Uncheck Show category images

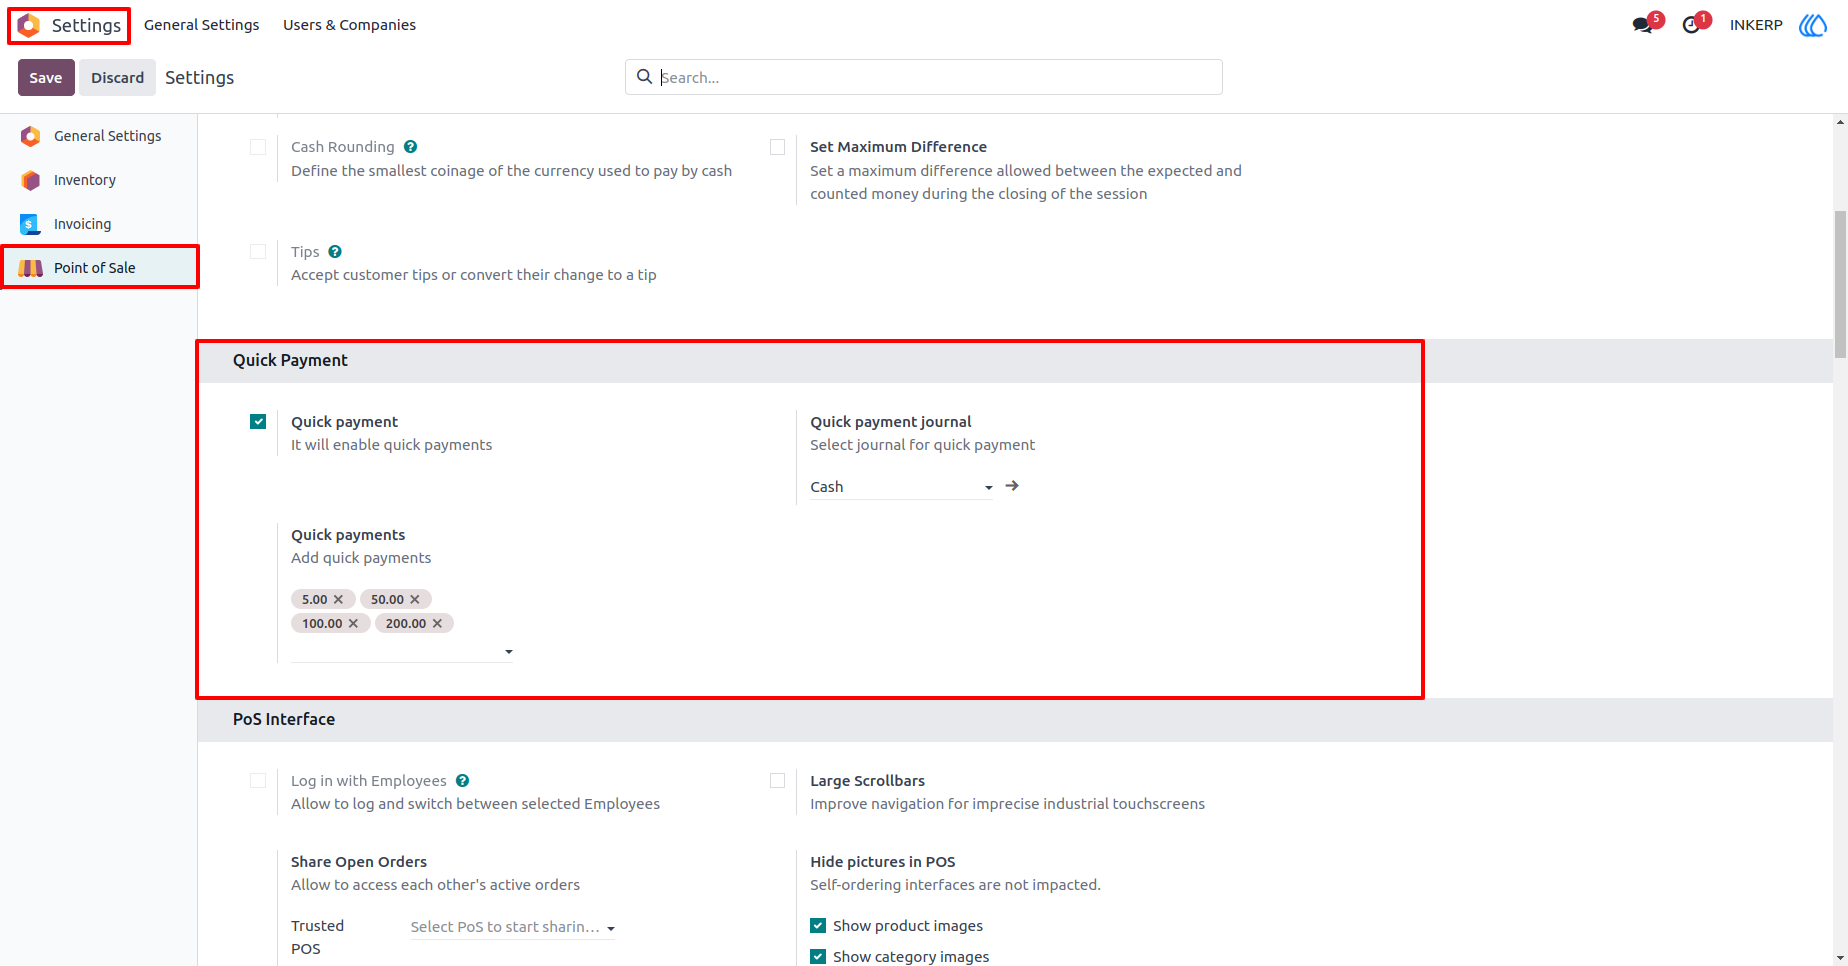pyautogui.click(x=818, y=957)
